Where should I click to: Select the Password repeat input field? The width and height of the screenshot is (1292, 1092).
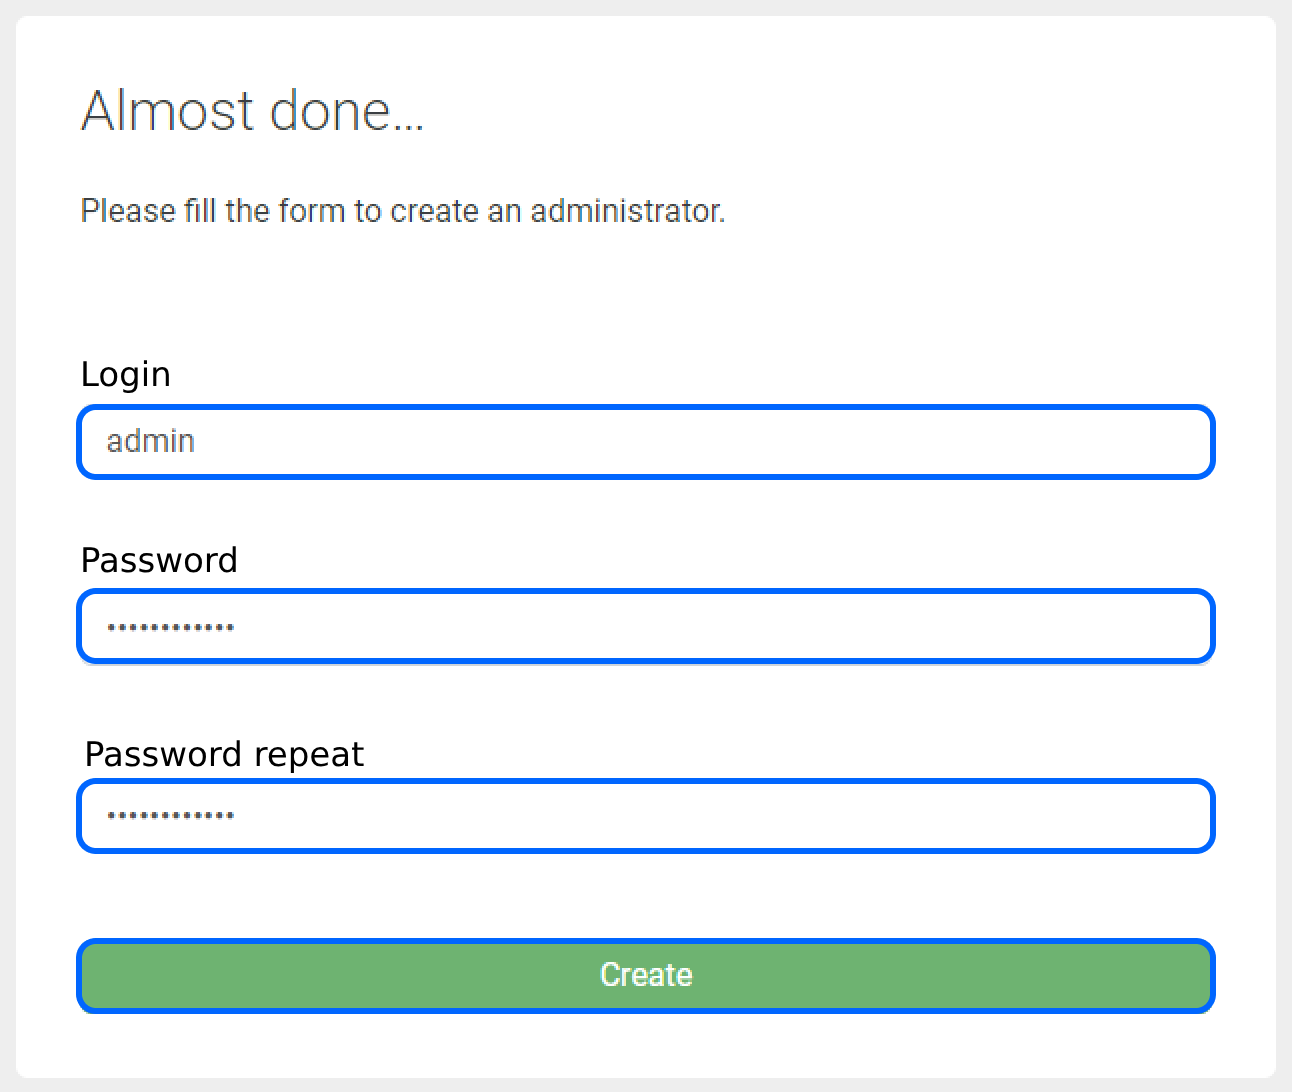click(646, 816)
